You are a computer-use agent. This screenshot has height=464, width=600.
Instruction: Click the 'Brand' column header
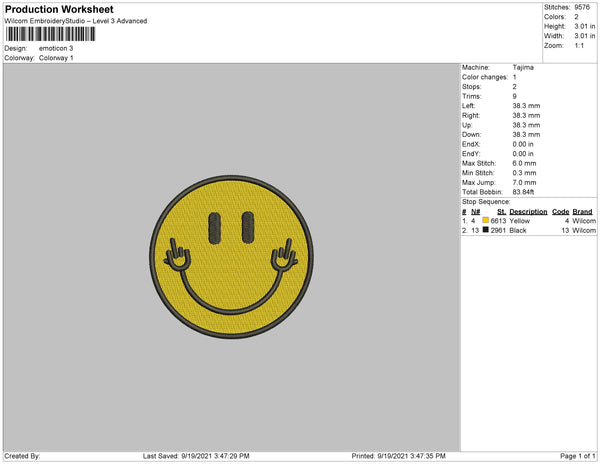[x=582, y=212]
